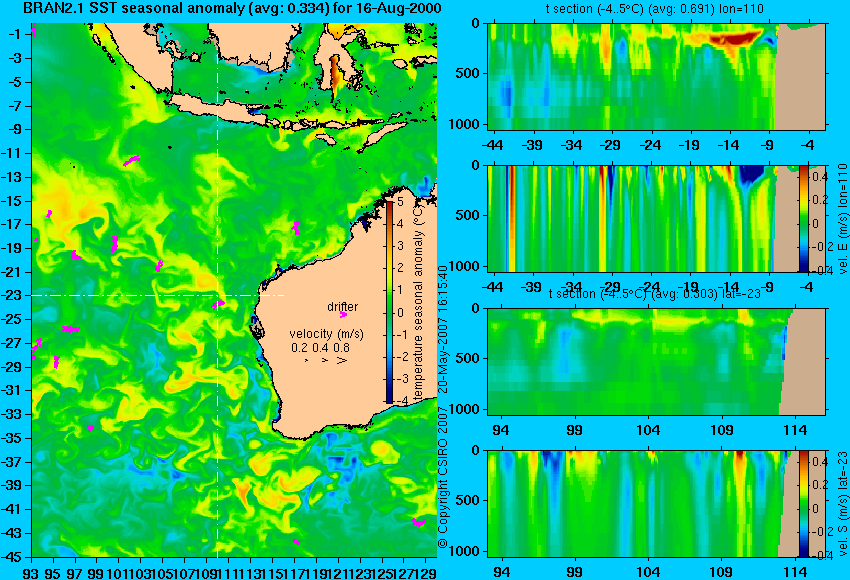850x580 pixels.
Task: Click the white dashed vertical line at longitude 110
Action: [x=217, y=291]
